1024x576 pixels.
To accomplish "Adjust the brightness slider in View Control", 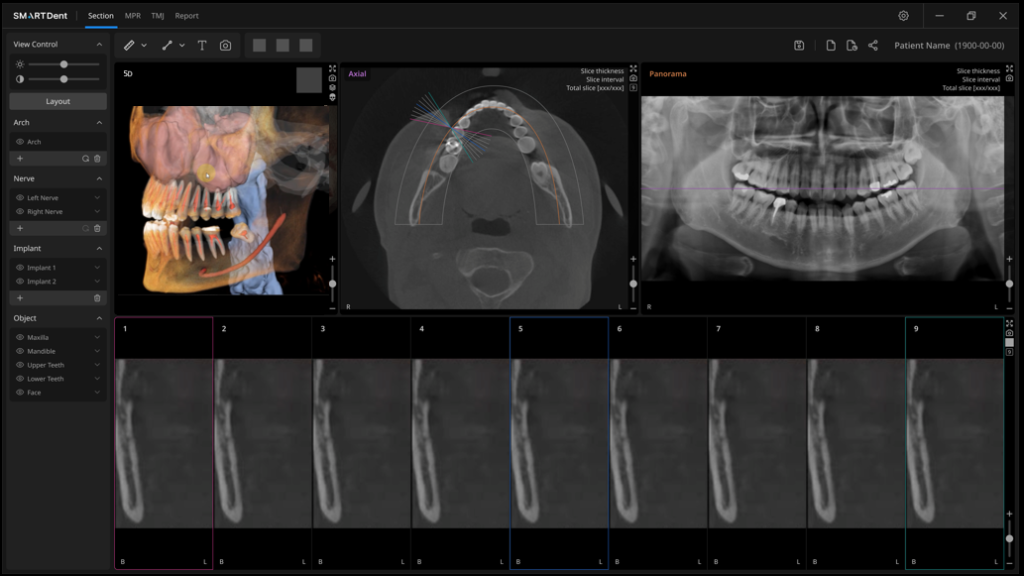I will [64, 63].
